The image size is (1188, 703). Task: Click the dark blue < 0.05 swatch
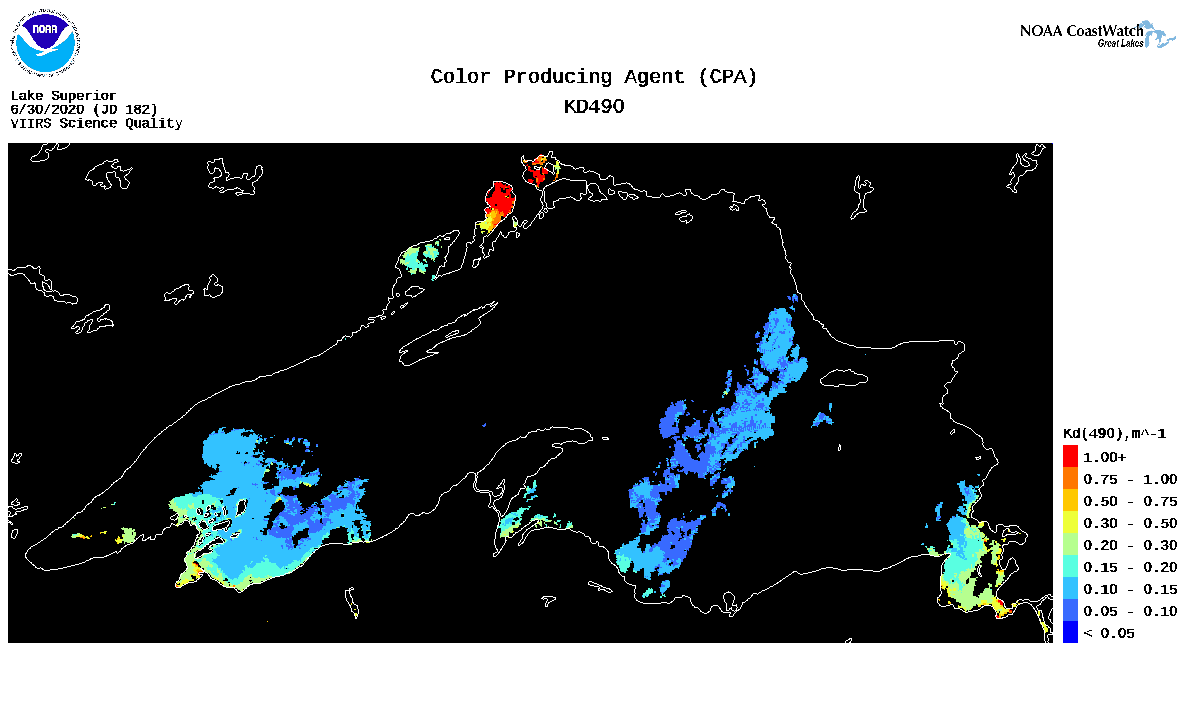pyautogui.click(x=1070, y=633)
